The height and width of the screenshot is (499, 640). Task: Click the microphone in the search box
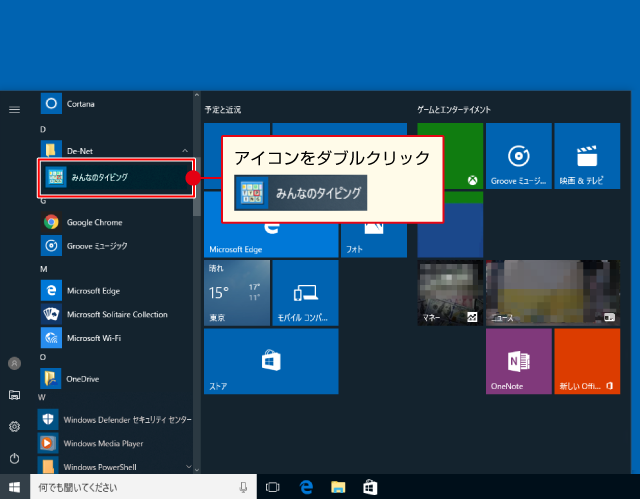coord(243,487)
